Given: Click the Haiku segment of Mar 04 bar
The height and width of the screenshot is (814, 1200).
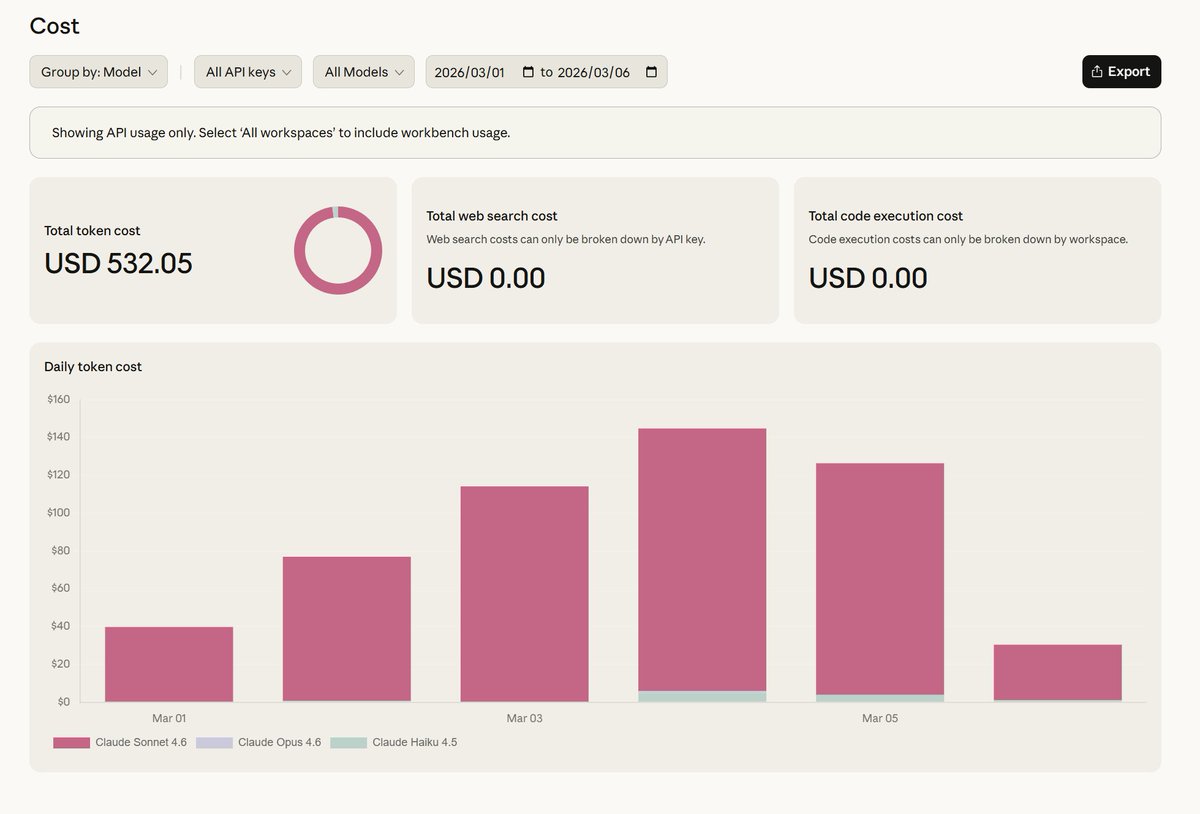Looking at the screenshot, I should 702,696.
